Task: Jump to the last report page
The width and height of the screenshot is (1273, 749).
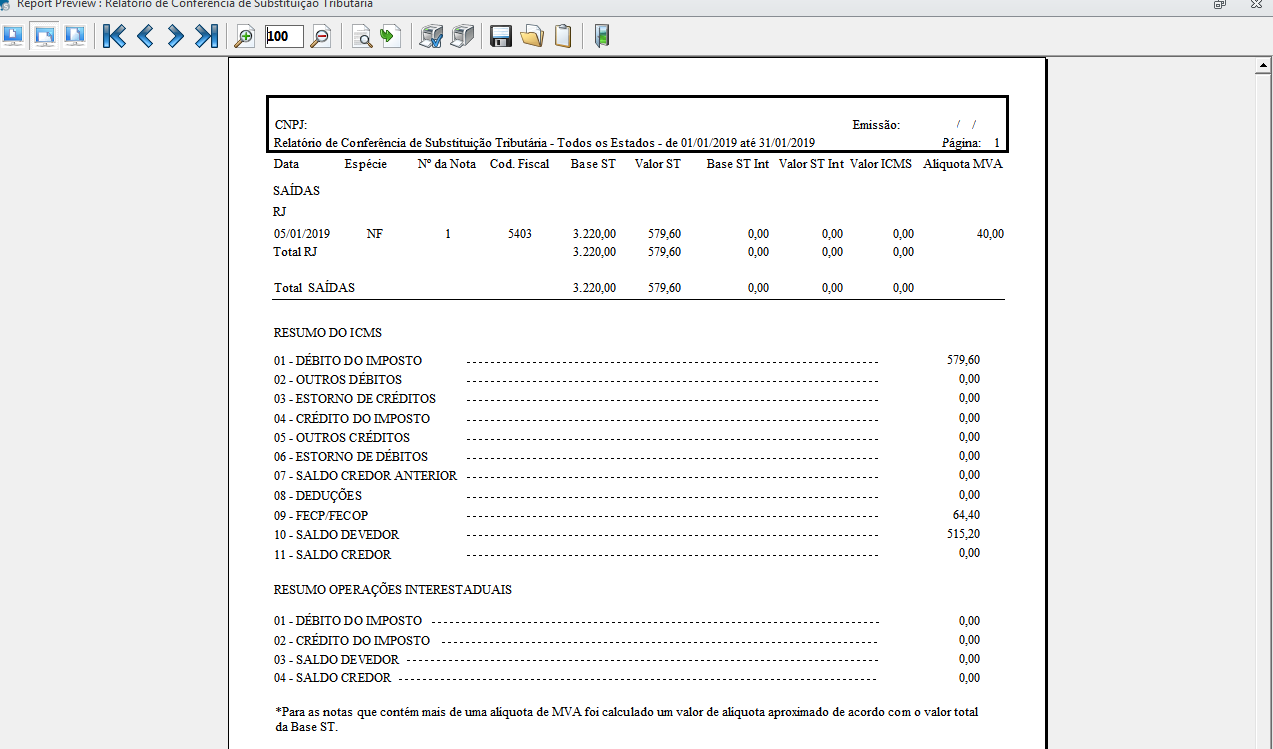Action: (x=206, y=37)
